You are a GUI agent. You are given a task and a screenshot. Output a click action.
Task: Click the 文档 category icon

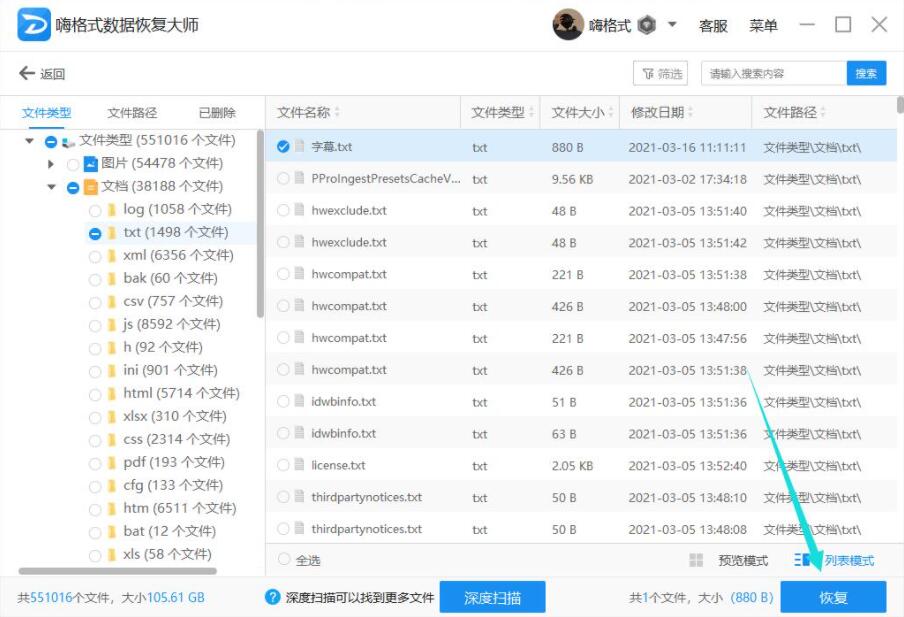(x=91, y=187)
